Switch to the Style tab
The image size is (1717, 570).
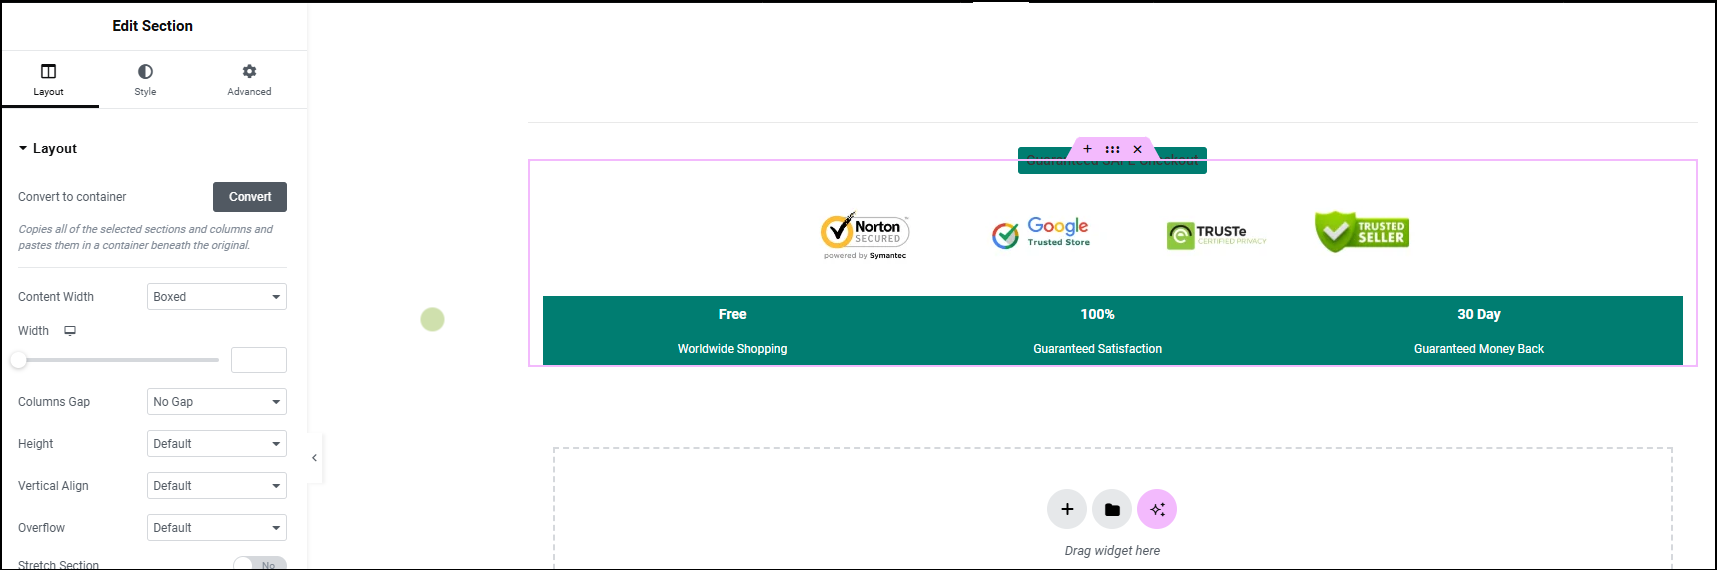coord(145,80)
